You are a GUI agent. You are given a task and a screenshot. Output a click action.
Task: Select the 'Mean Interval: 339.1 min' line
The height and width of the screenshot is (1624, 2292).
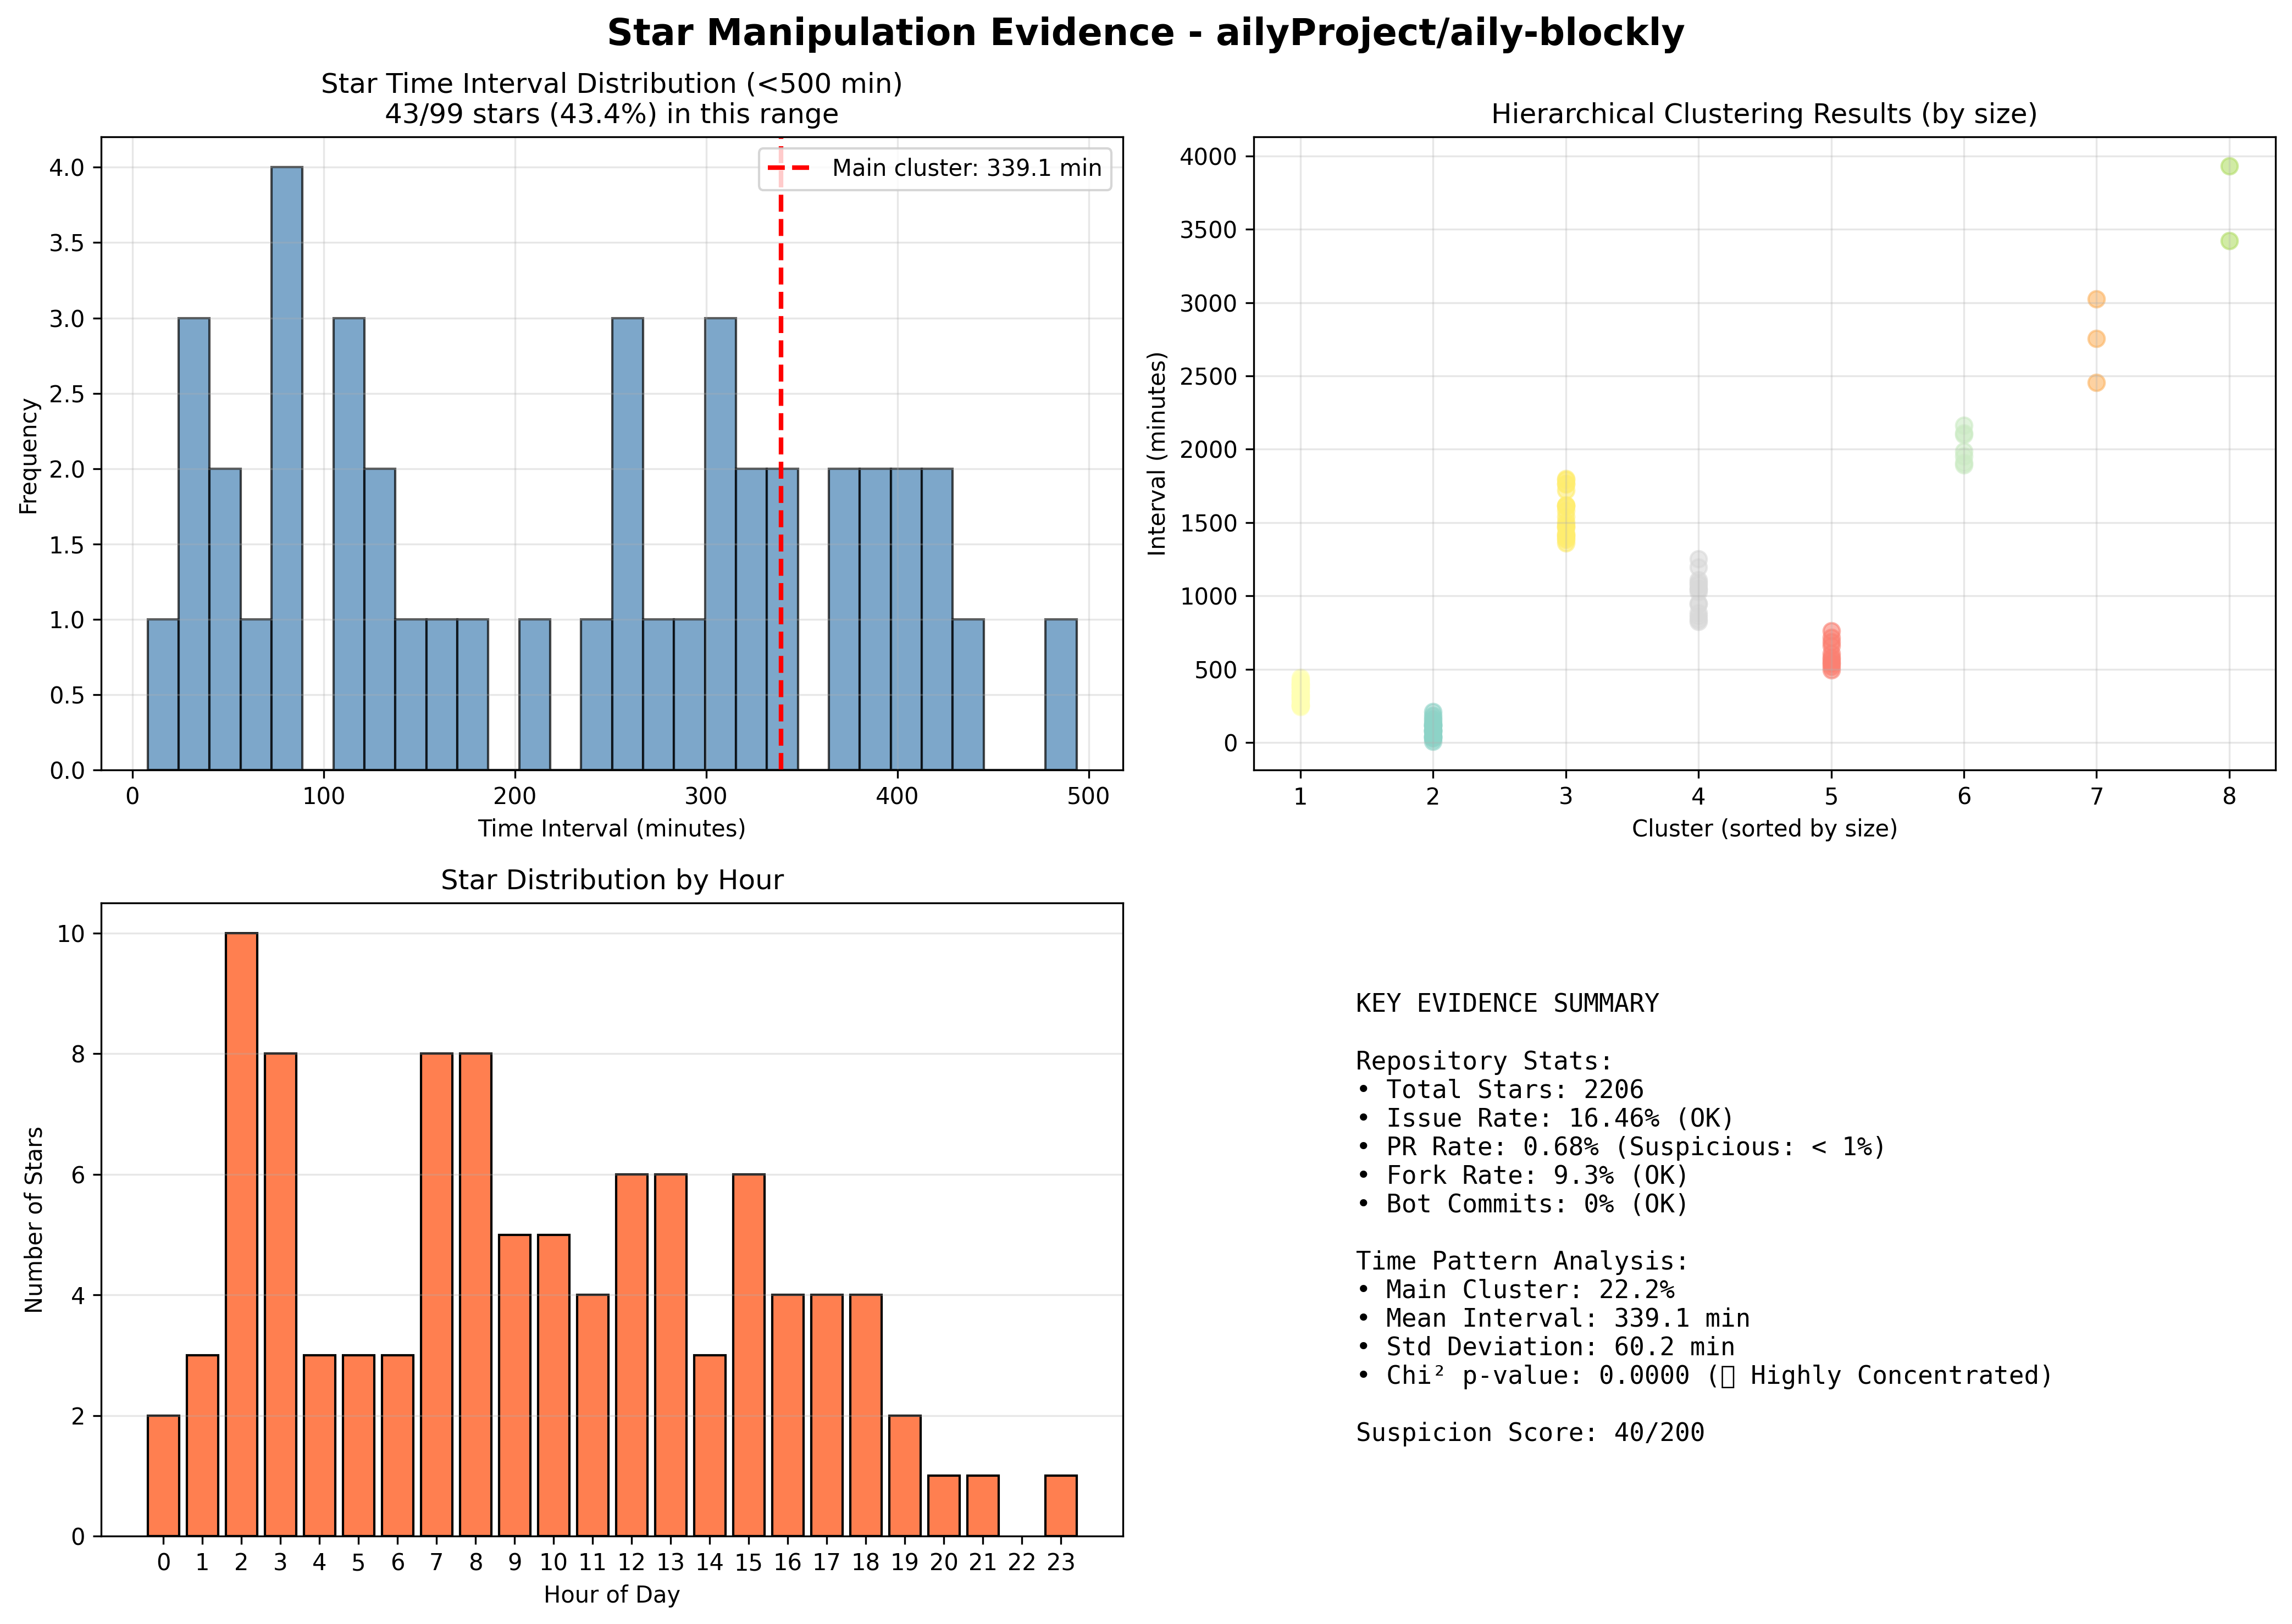1553,1318
